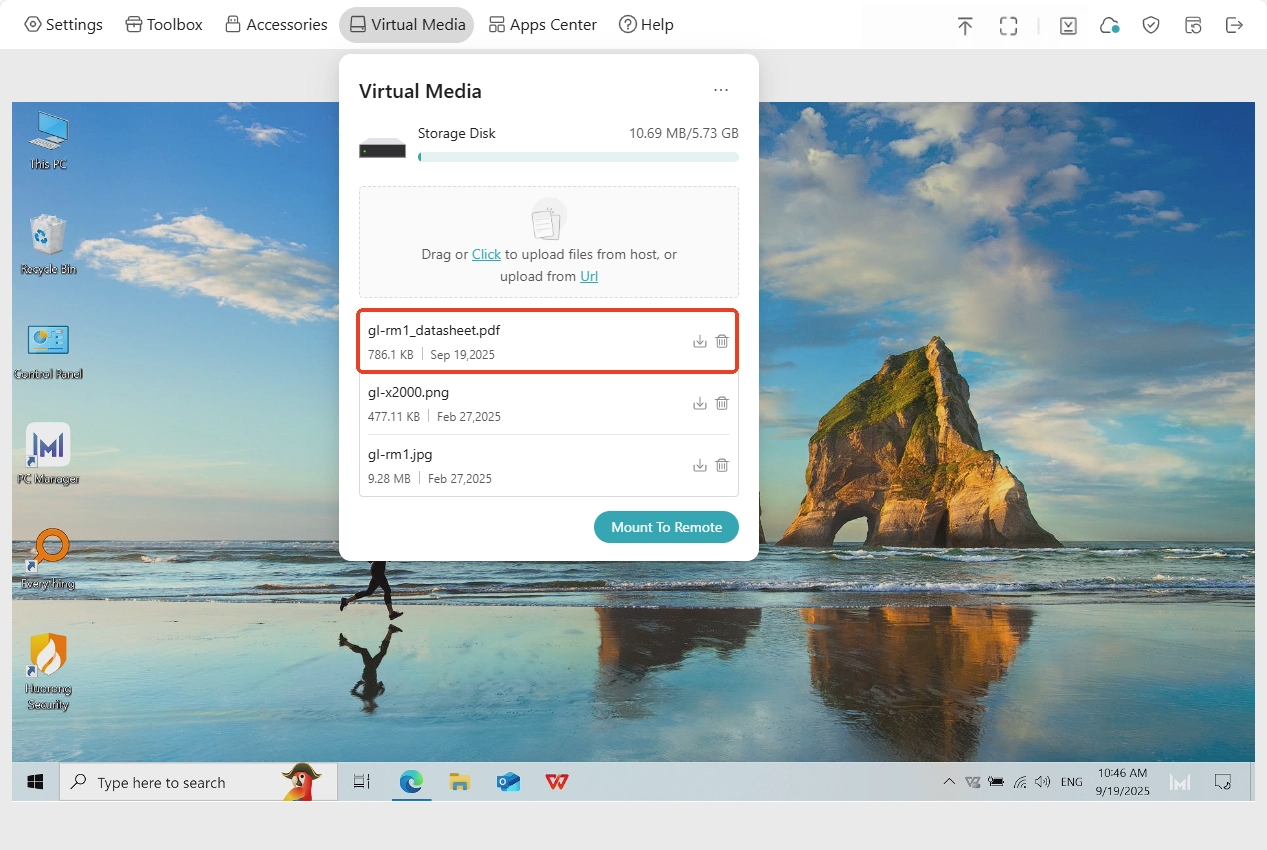The height and width of the screenshot is (850, 1267).
Task: Click the 'Url' upload link
Action: tap(589, 277)
